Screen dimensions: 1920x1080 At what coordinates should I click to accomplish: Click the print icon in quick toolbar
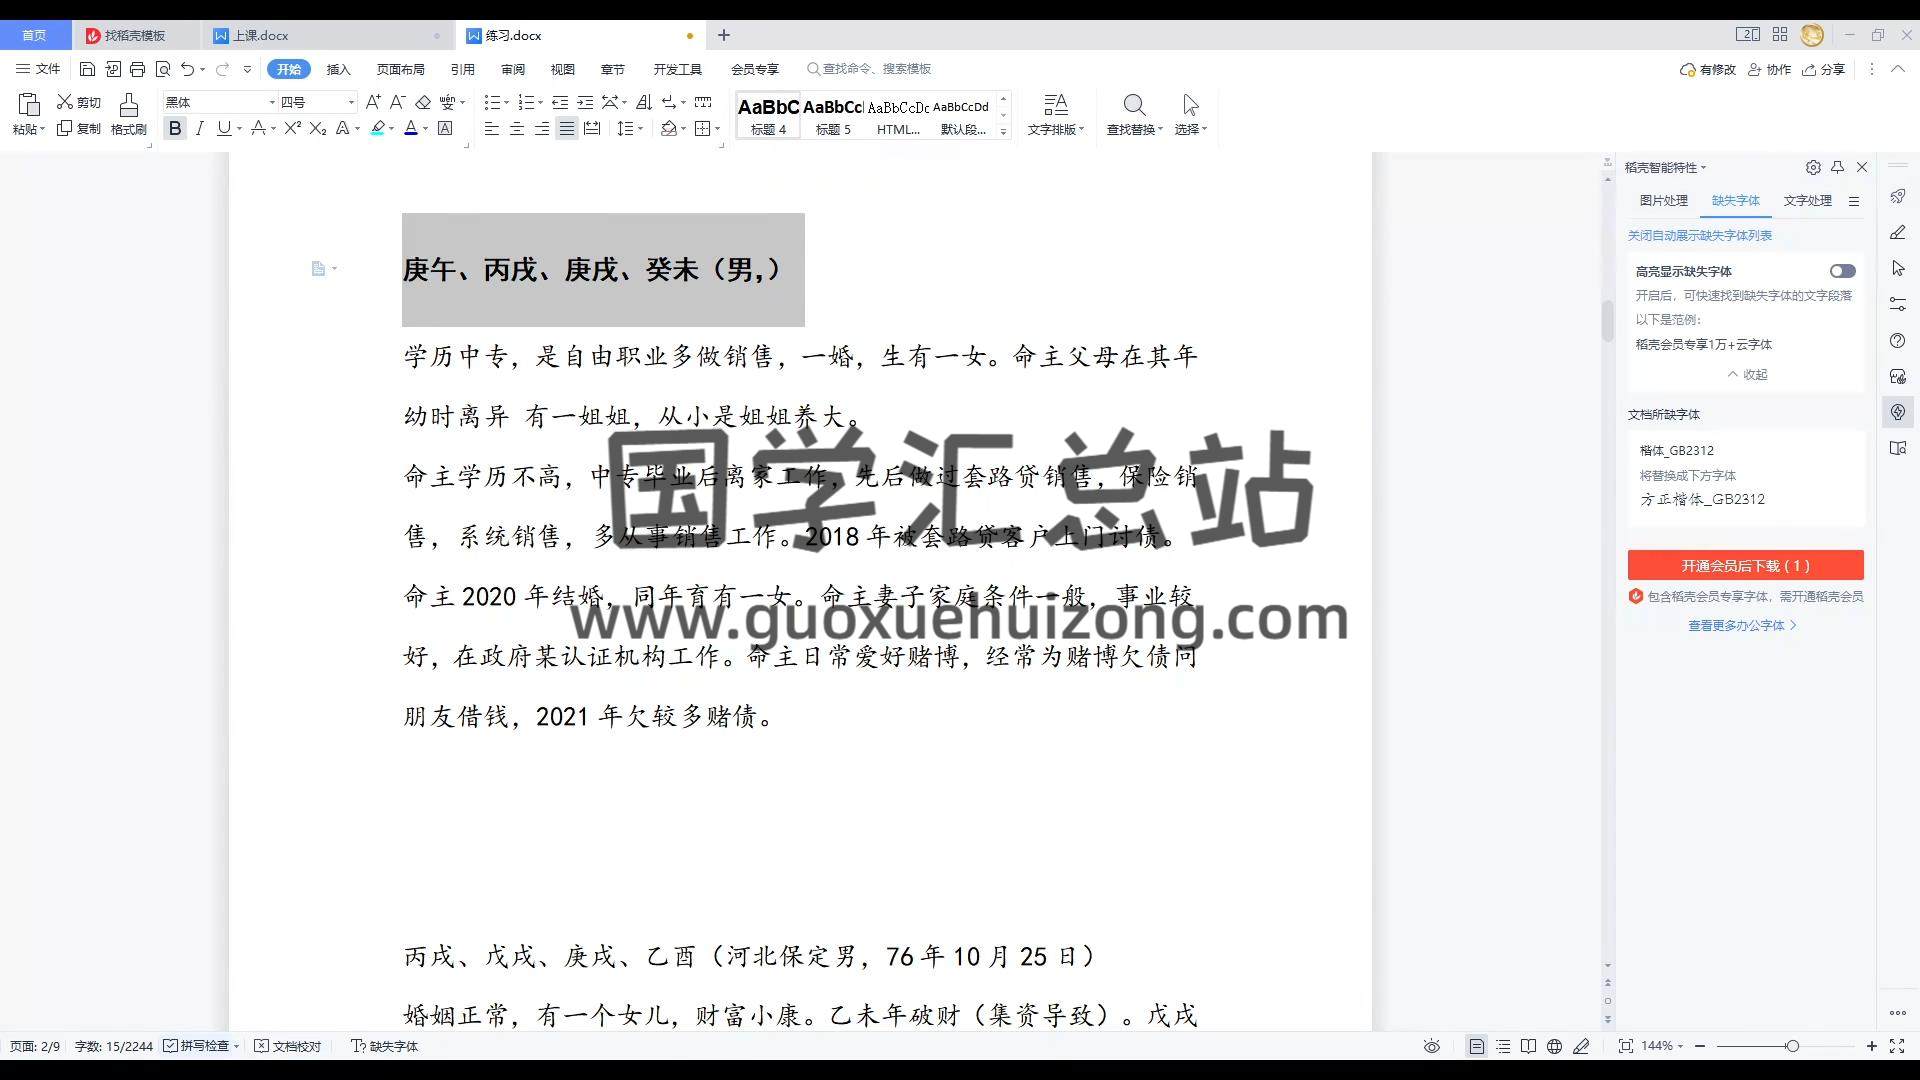(137, 69)
